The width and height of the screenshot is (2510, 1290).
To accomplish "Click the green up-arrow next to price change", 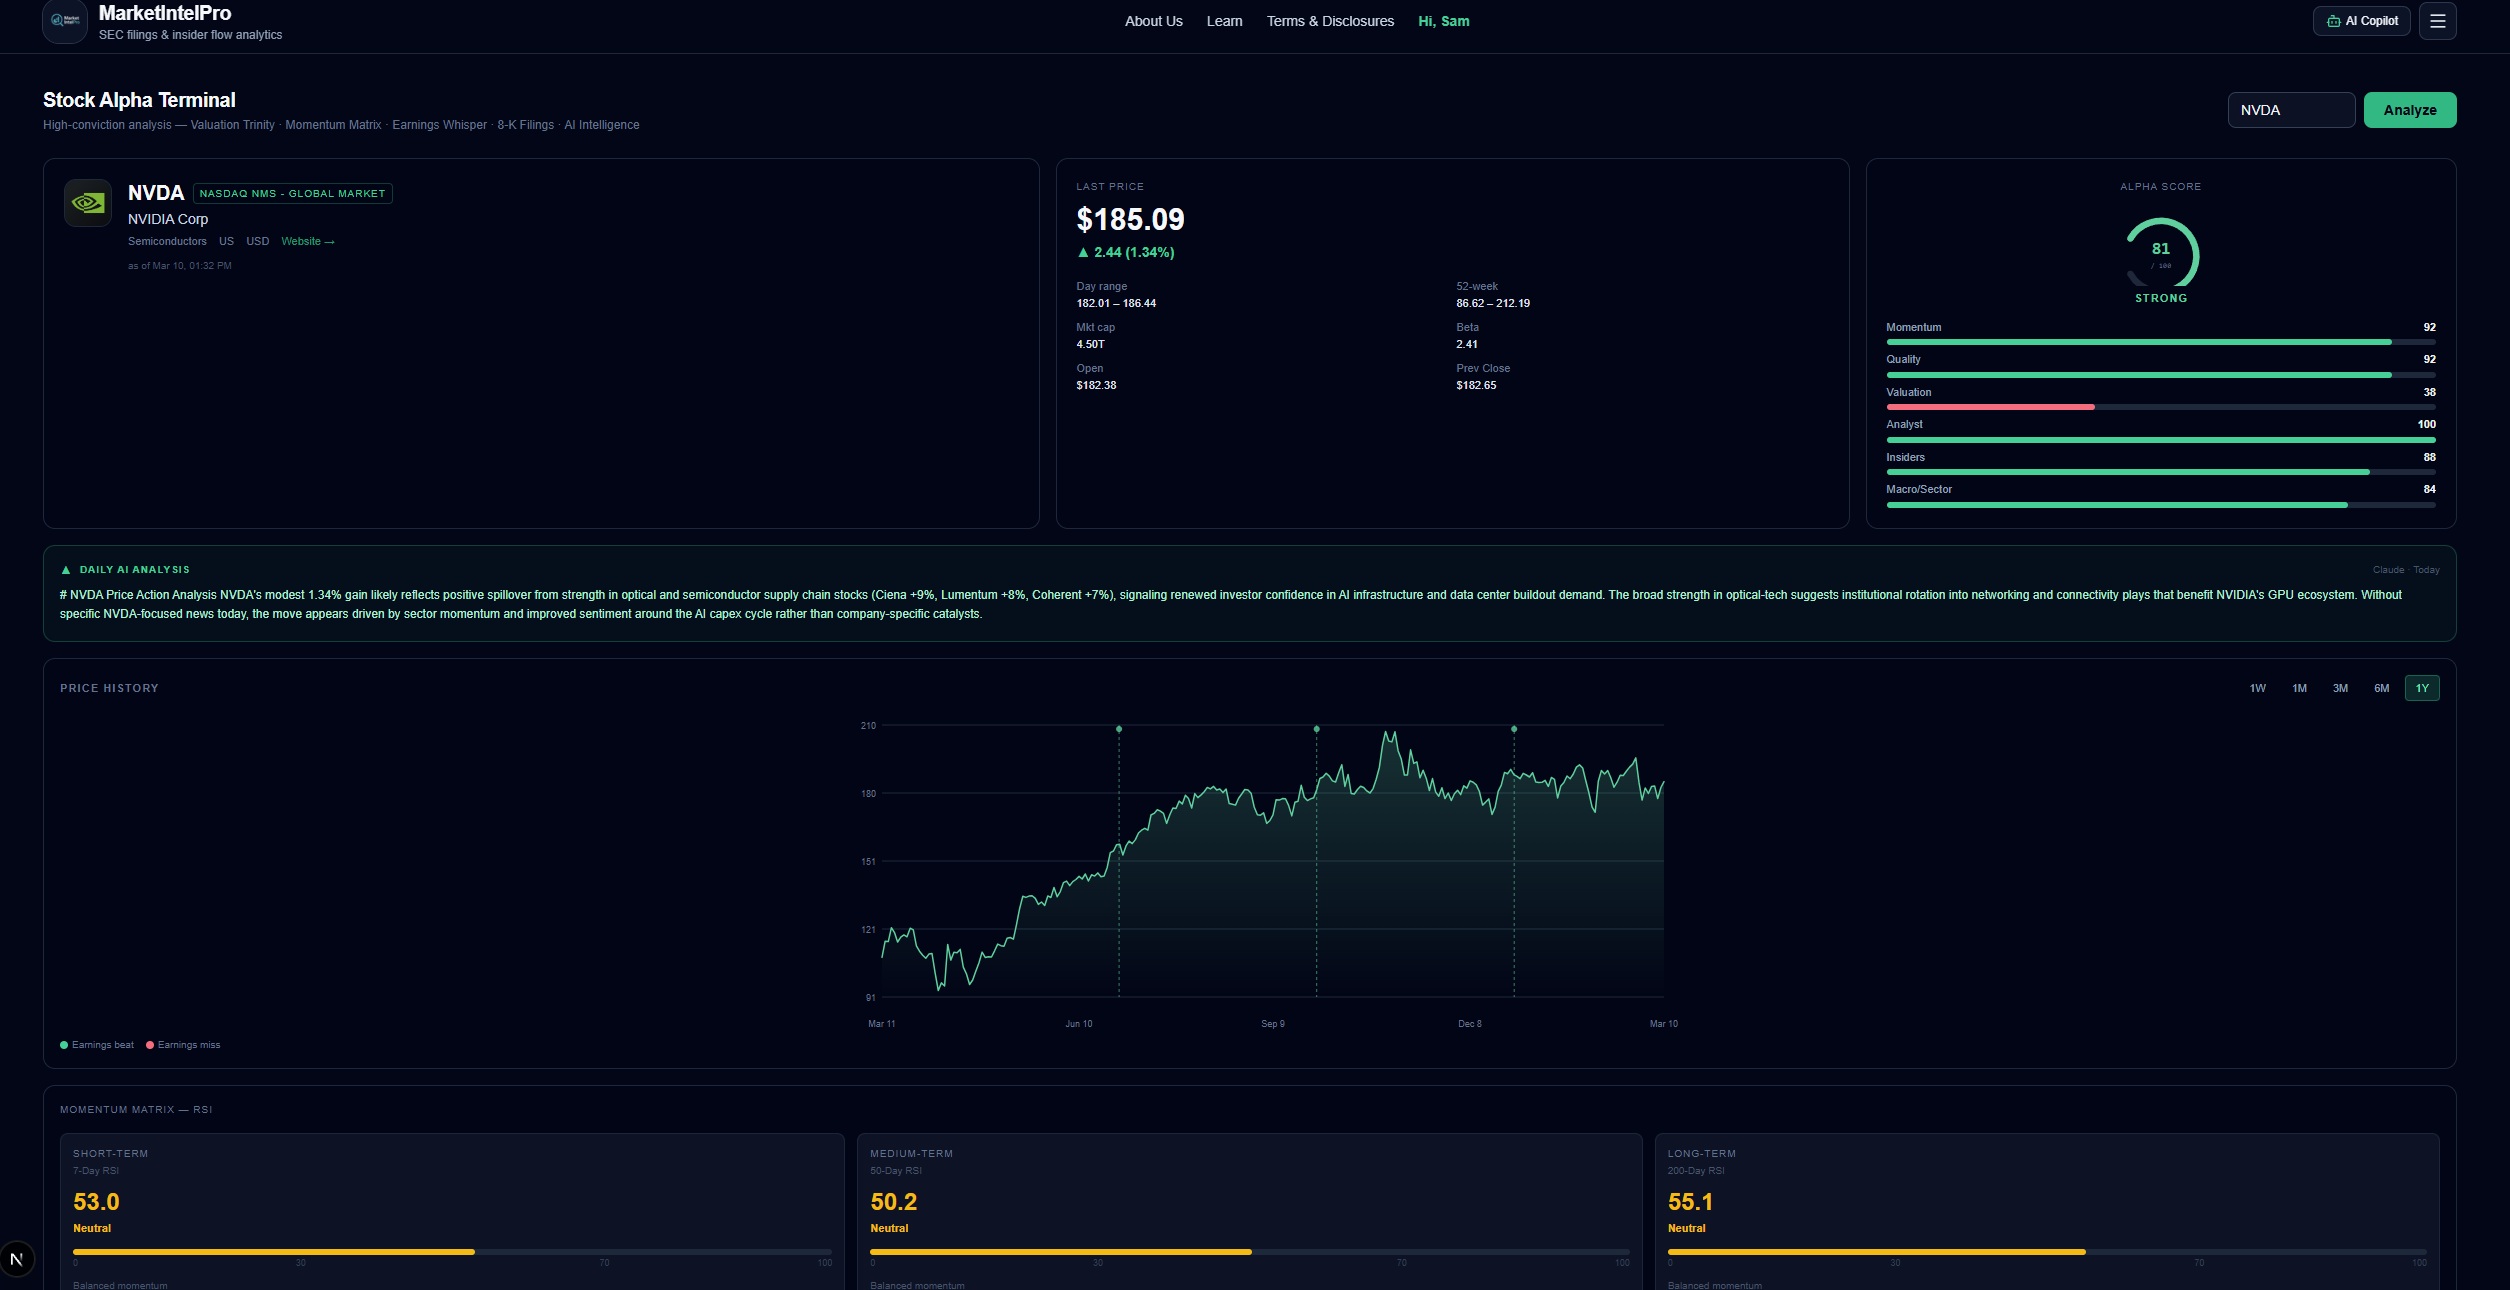I will coord(1083,252).
